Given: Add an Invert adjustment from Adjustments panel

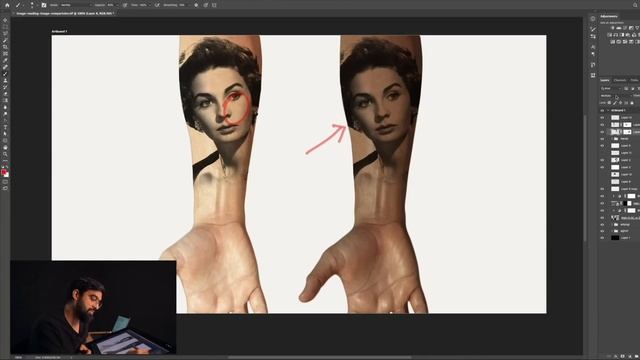Looking at the screenshot, I should pyautogui.click(x=613, y=42).
